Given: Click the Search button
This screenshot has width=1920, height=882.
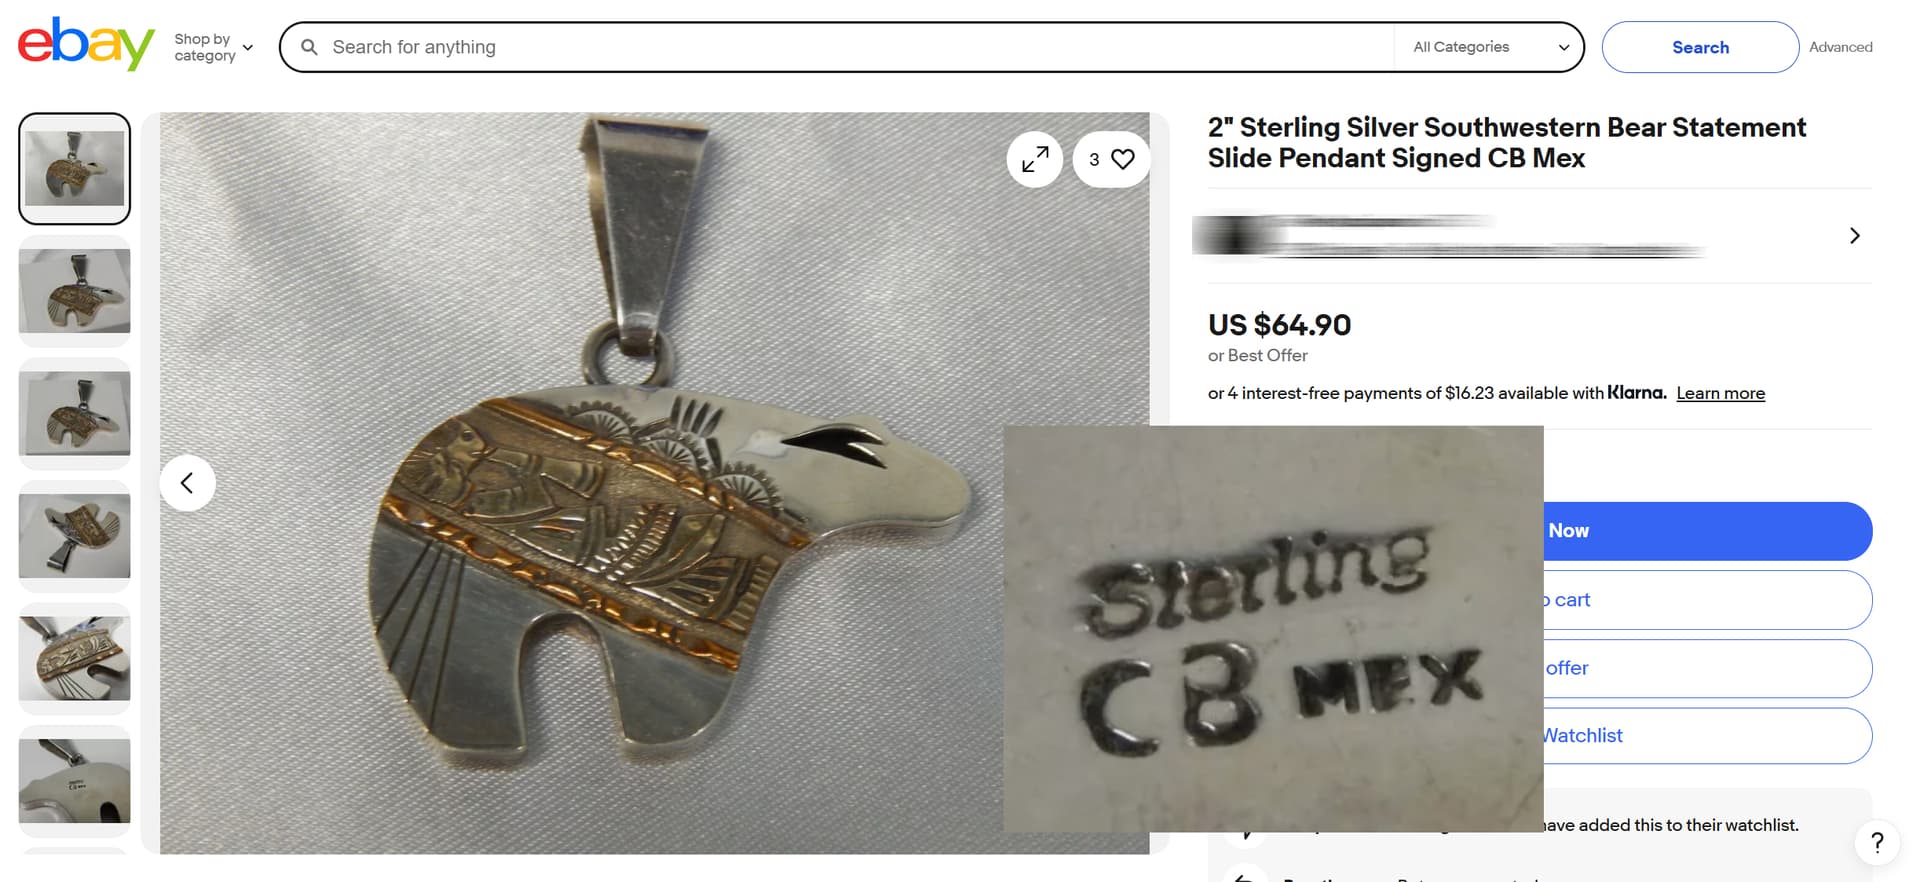Looking at the screenshot, I should tap(1700, 47).
